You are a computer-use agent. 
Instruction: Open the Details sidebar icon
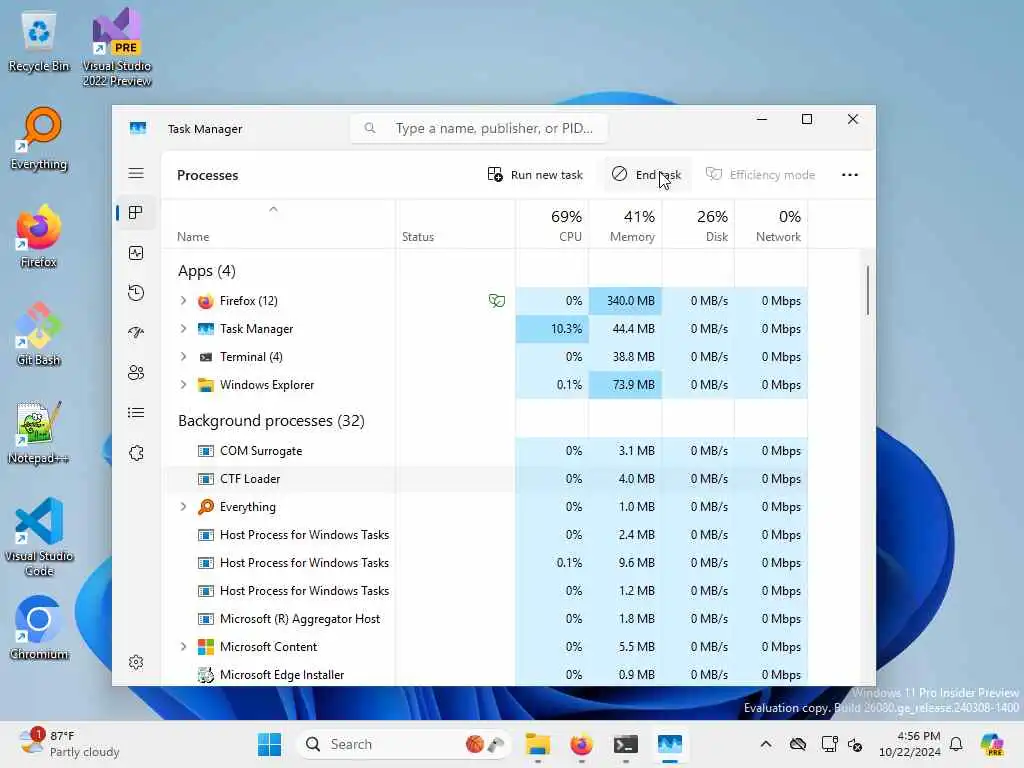pyautogui.click(x=136, y=413)
